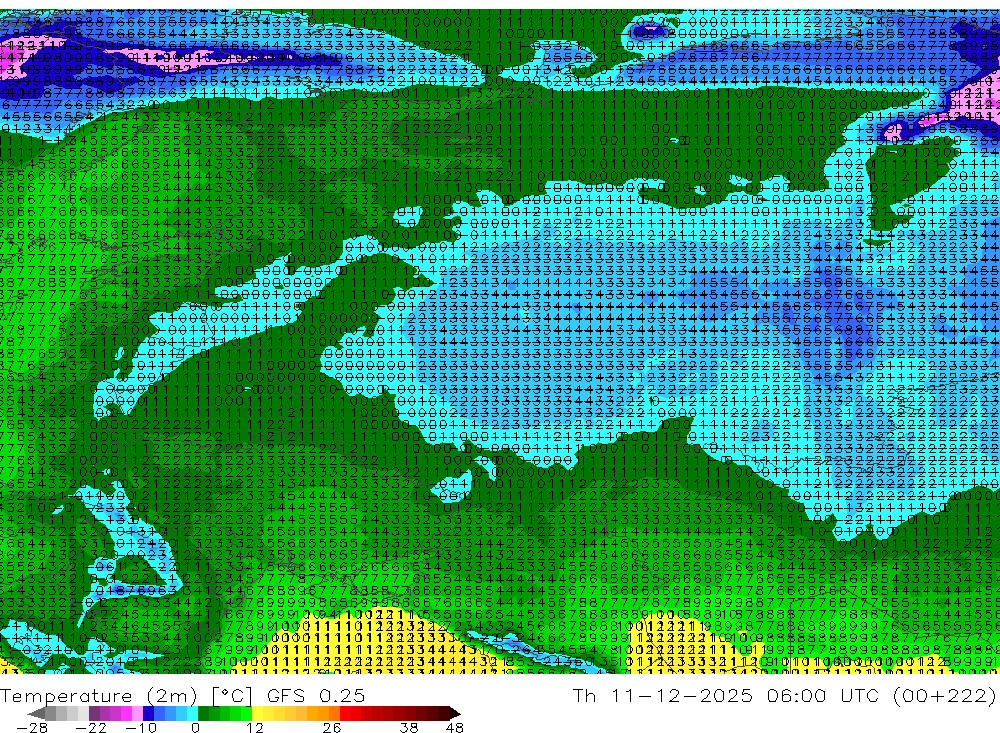Click the "-28" legend value

[32, 727]
